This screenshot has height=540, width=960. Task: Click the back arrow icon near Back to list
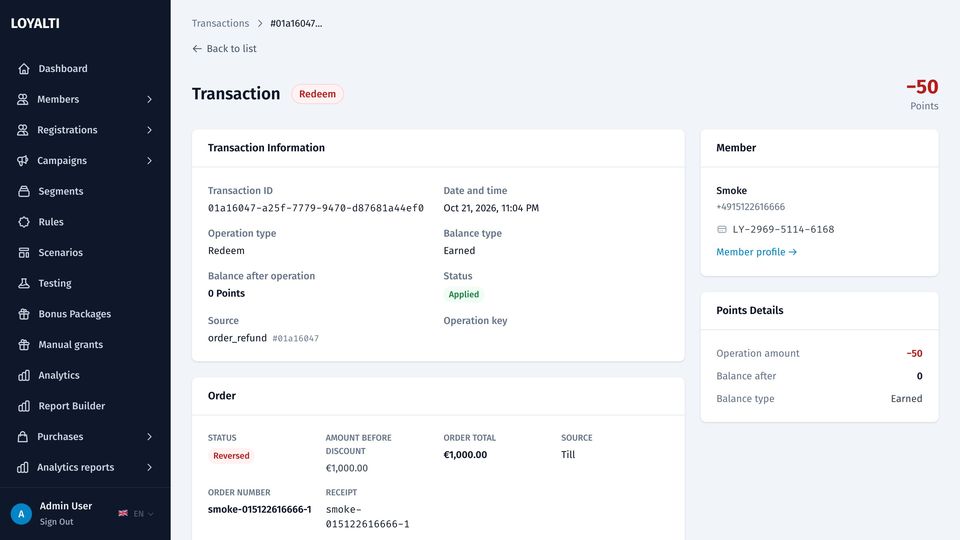(x=197, y=48)
